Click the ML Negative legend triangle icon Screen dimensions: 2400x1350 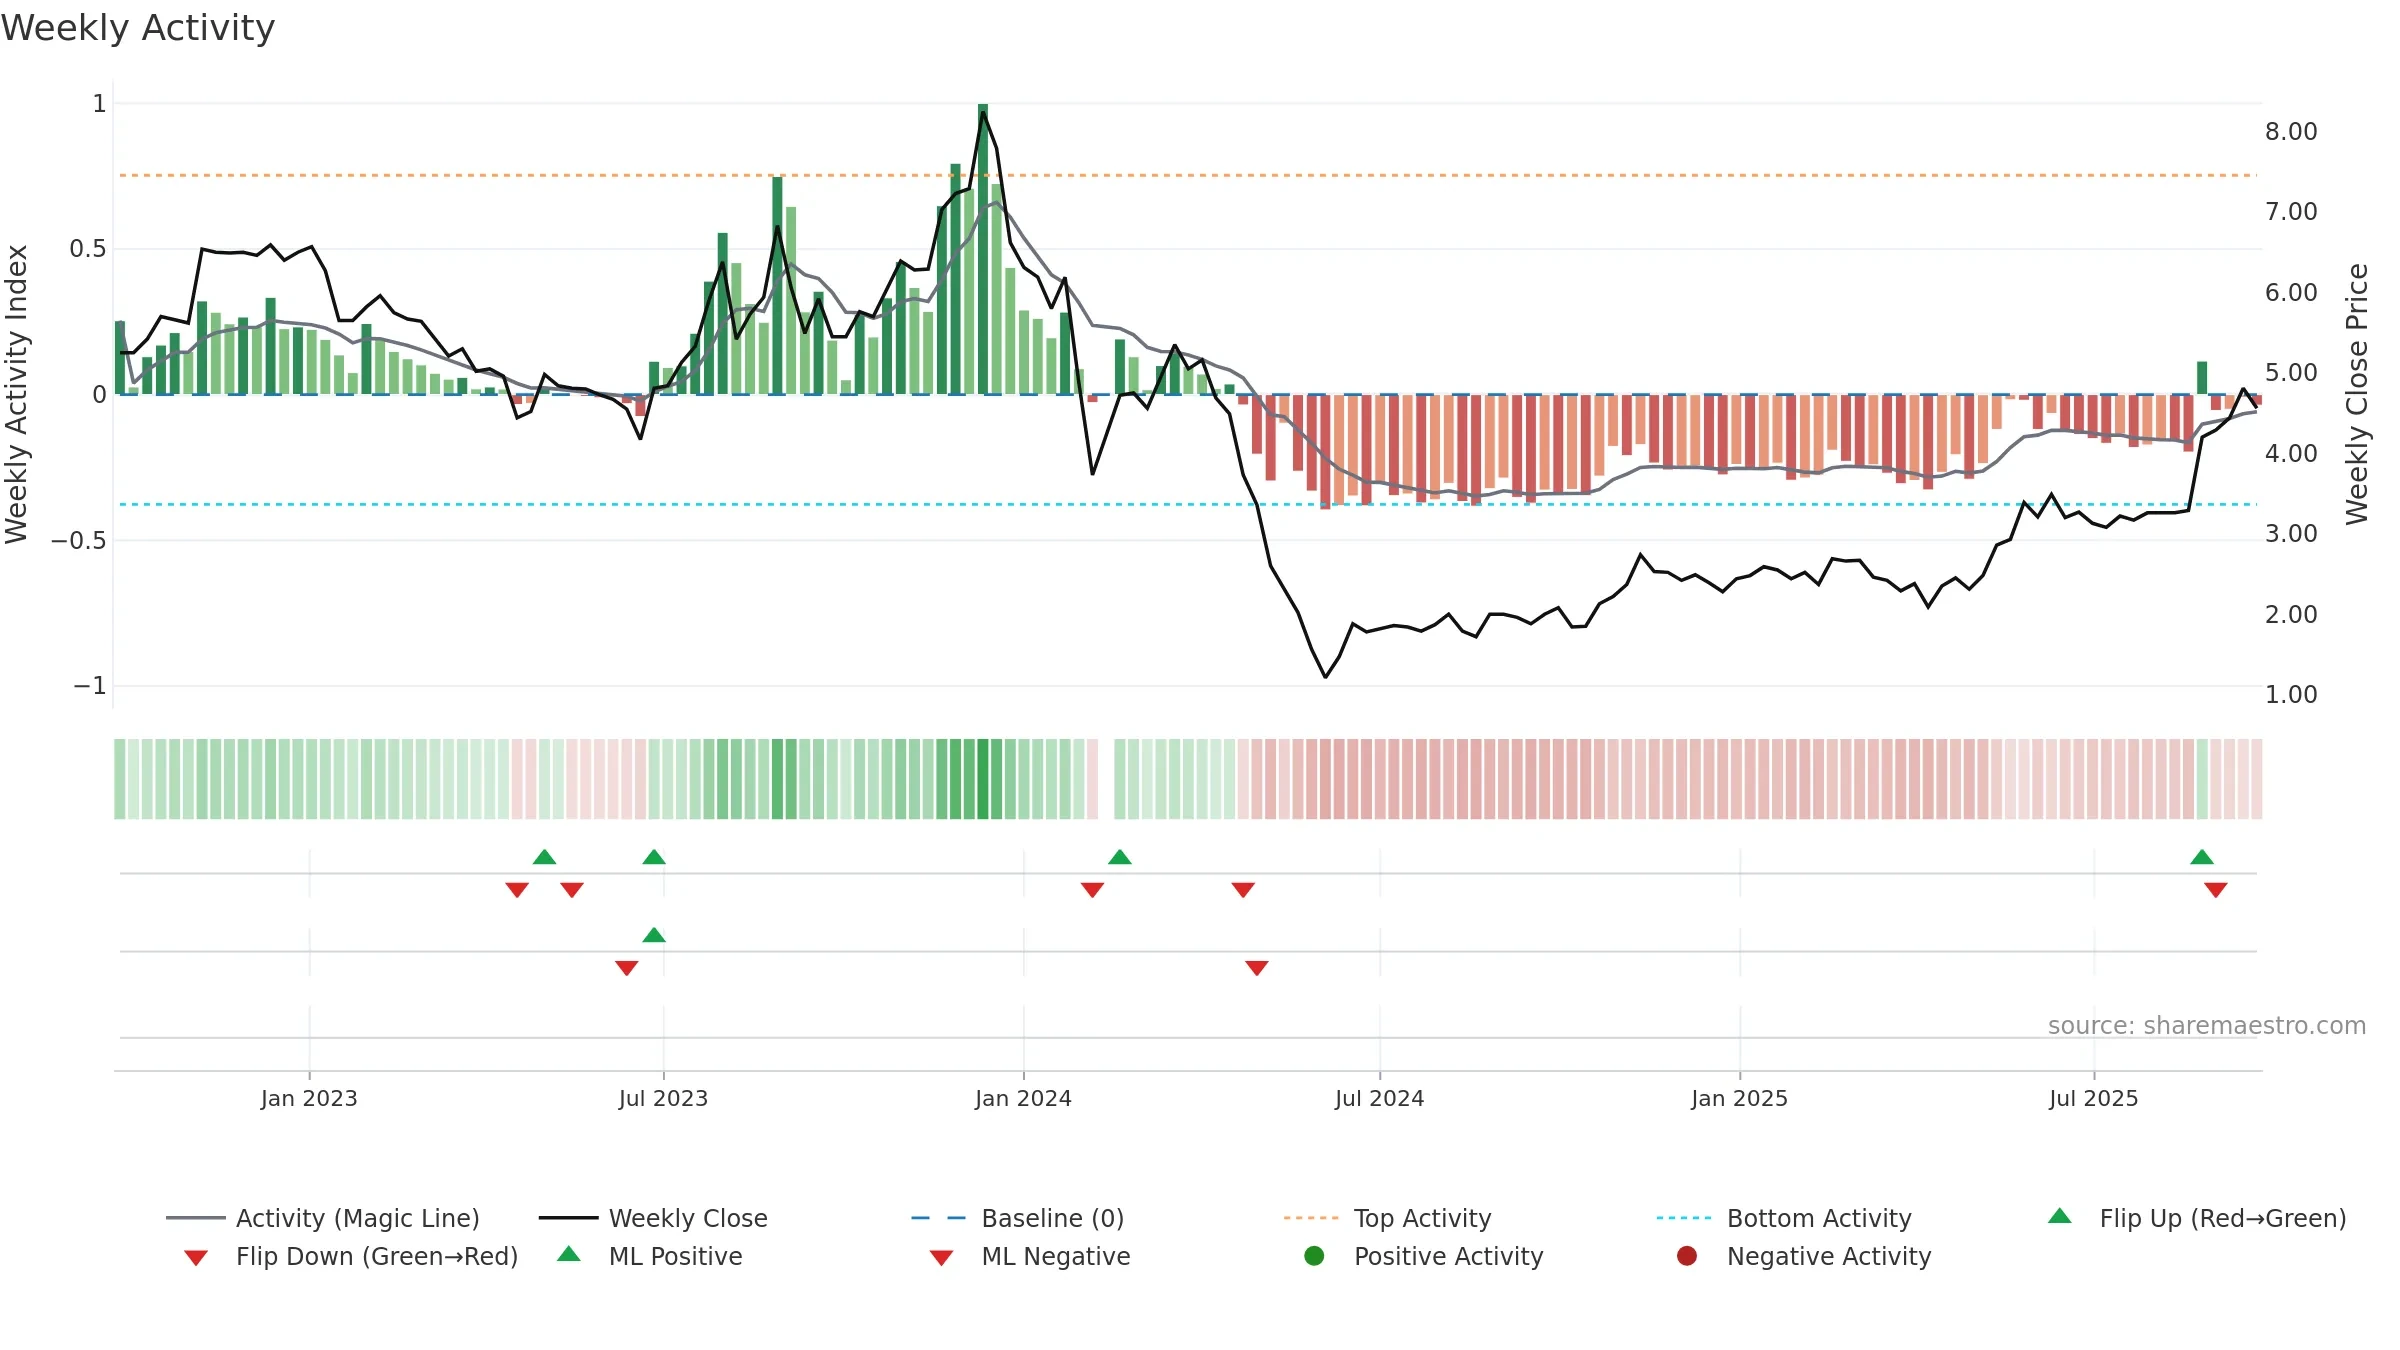(x=941, y=1258)
